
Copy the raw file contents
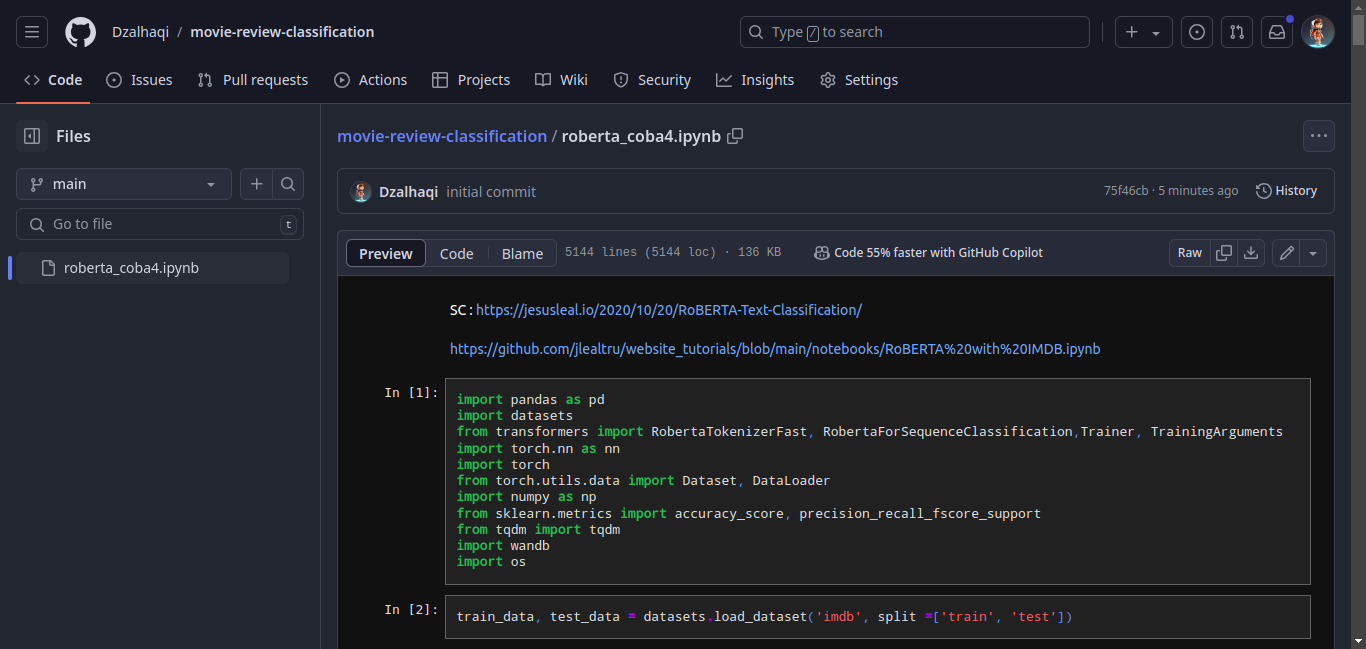[x=1224, y=252]
